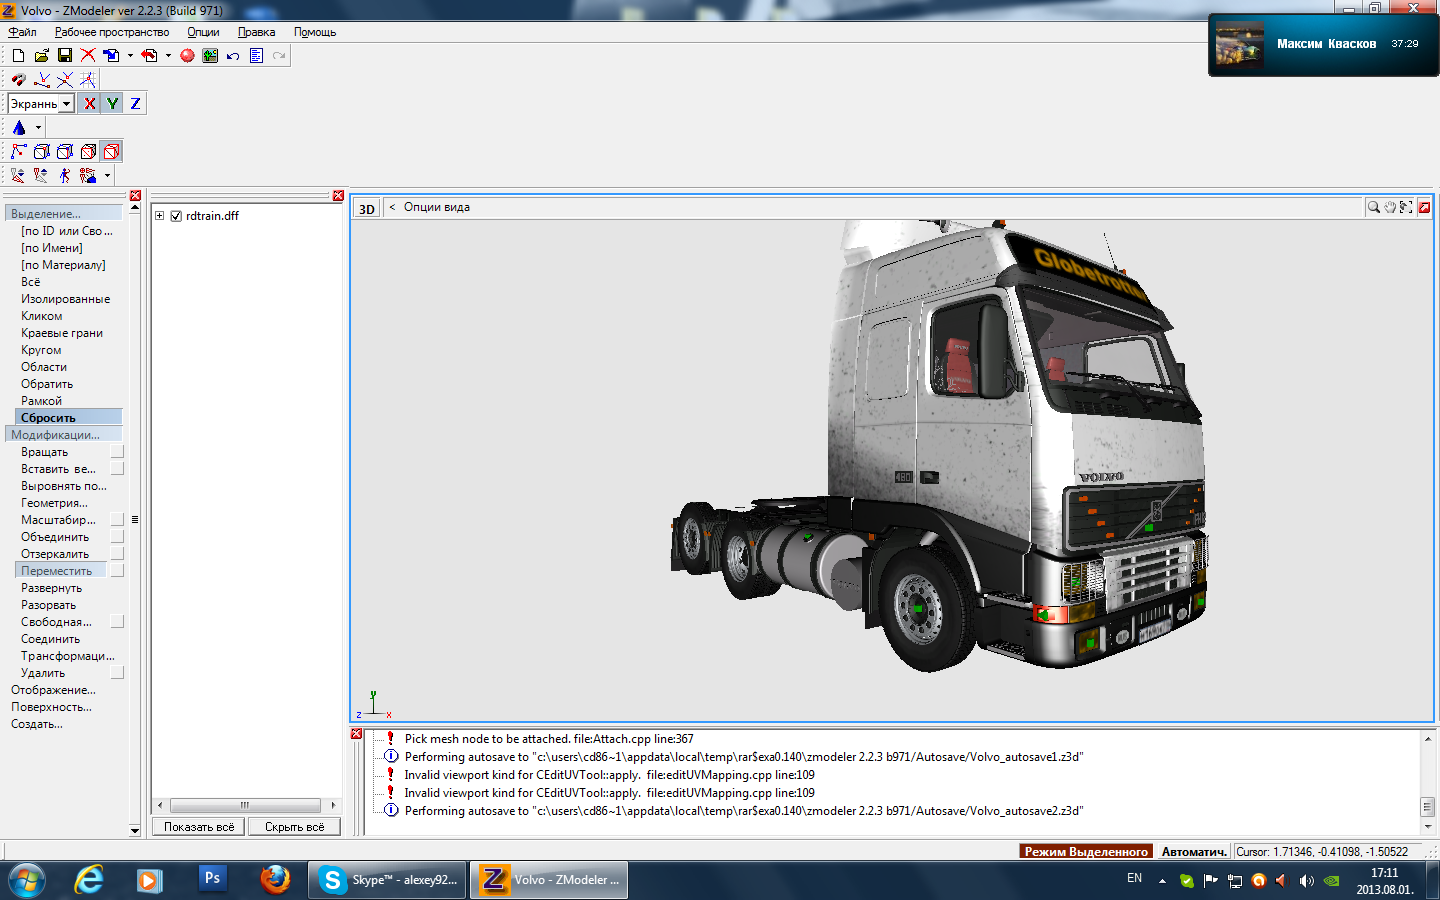Save the project with the floppy disk icon
The width and height of the screenshot is (1440, 900).
point(65,56)
